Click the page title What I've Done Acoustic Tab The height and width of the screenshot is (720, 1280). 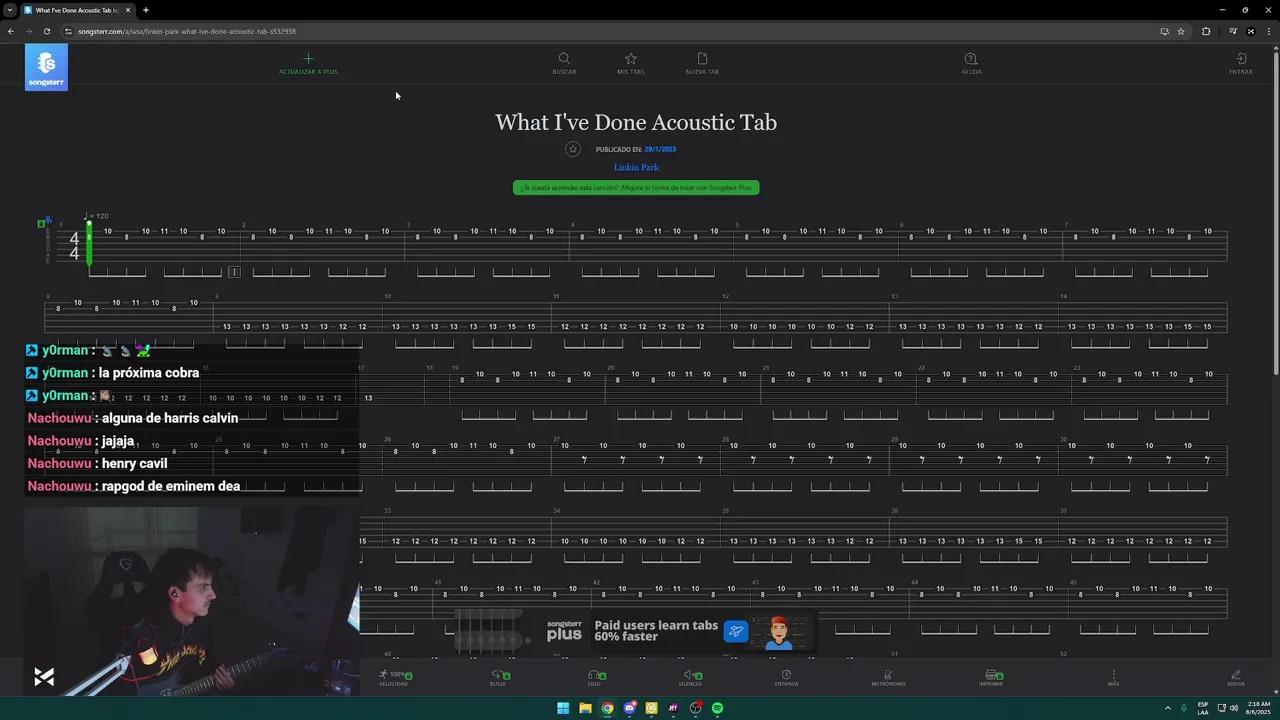pyautogui.click(x=636, y=122)
